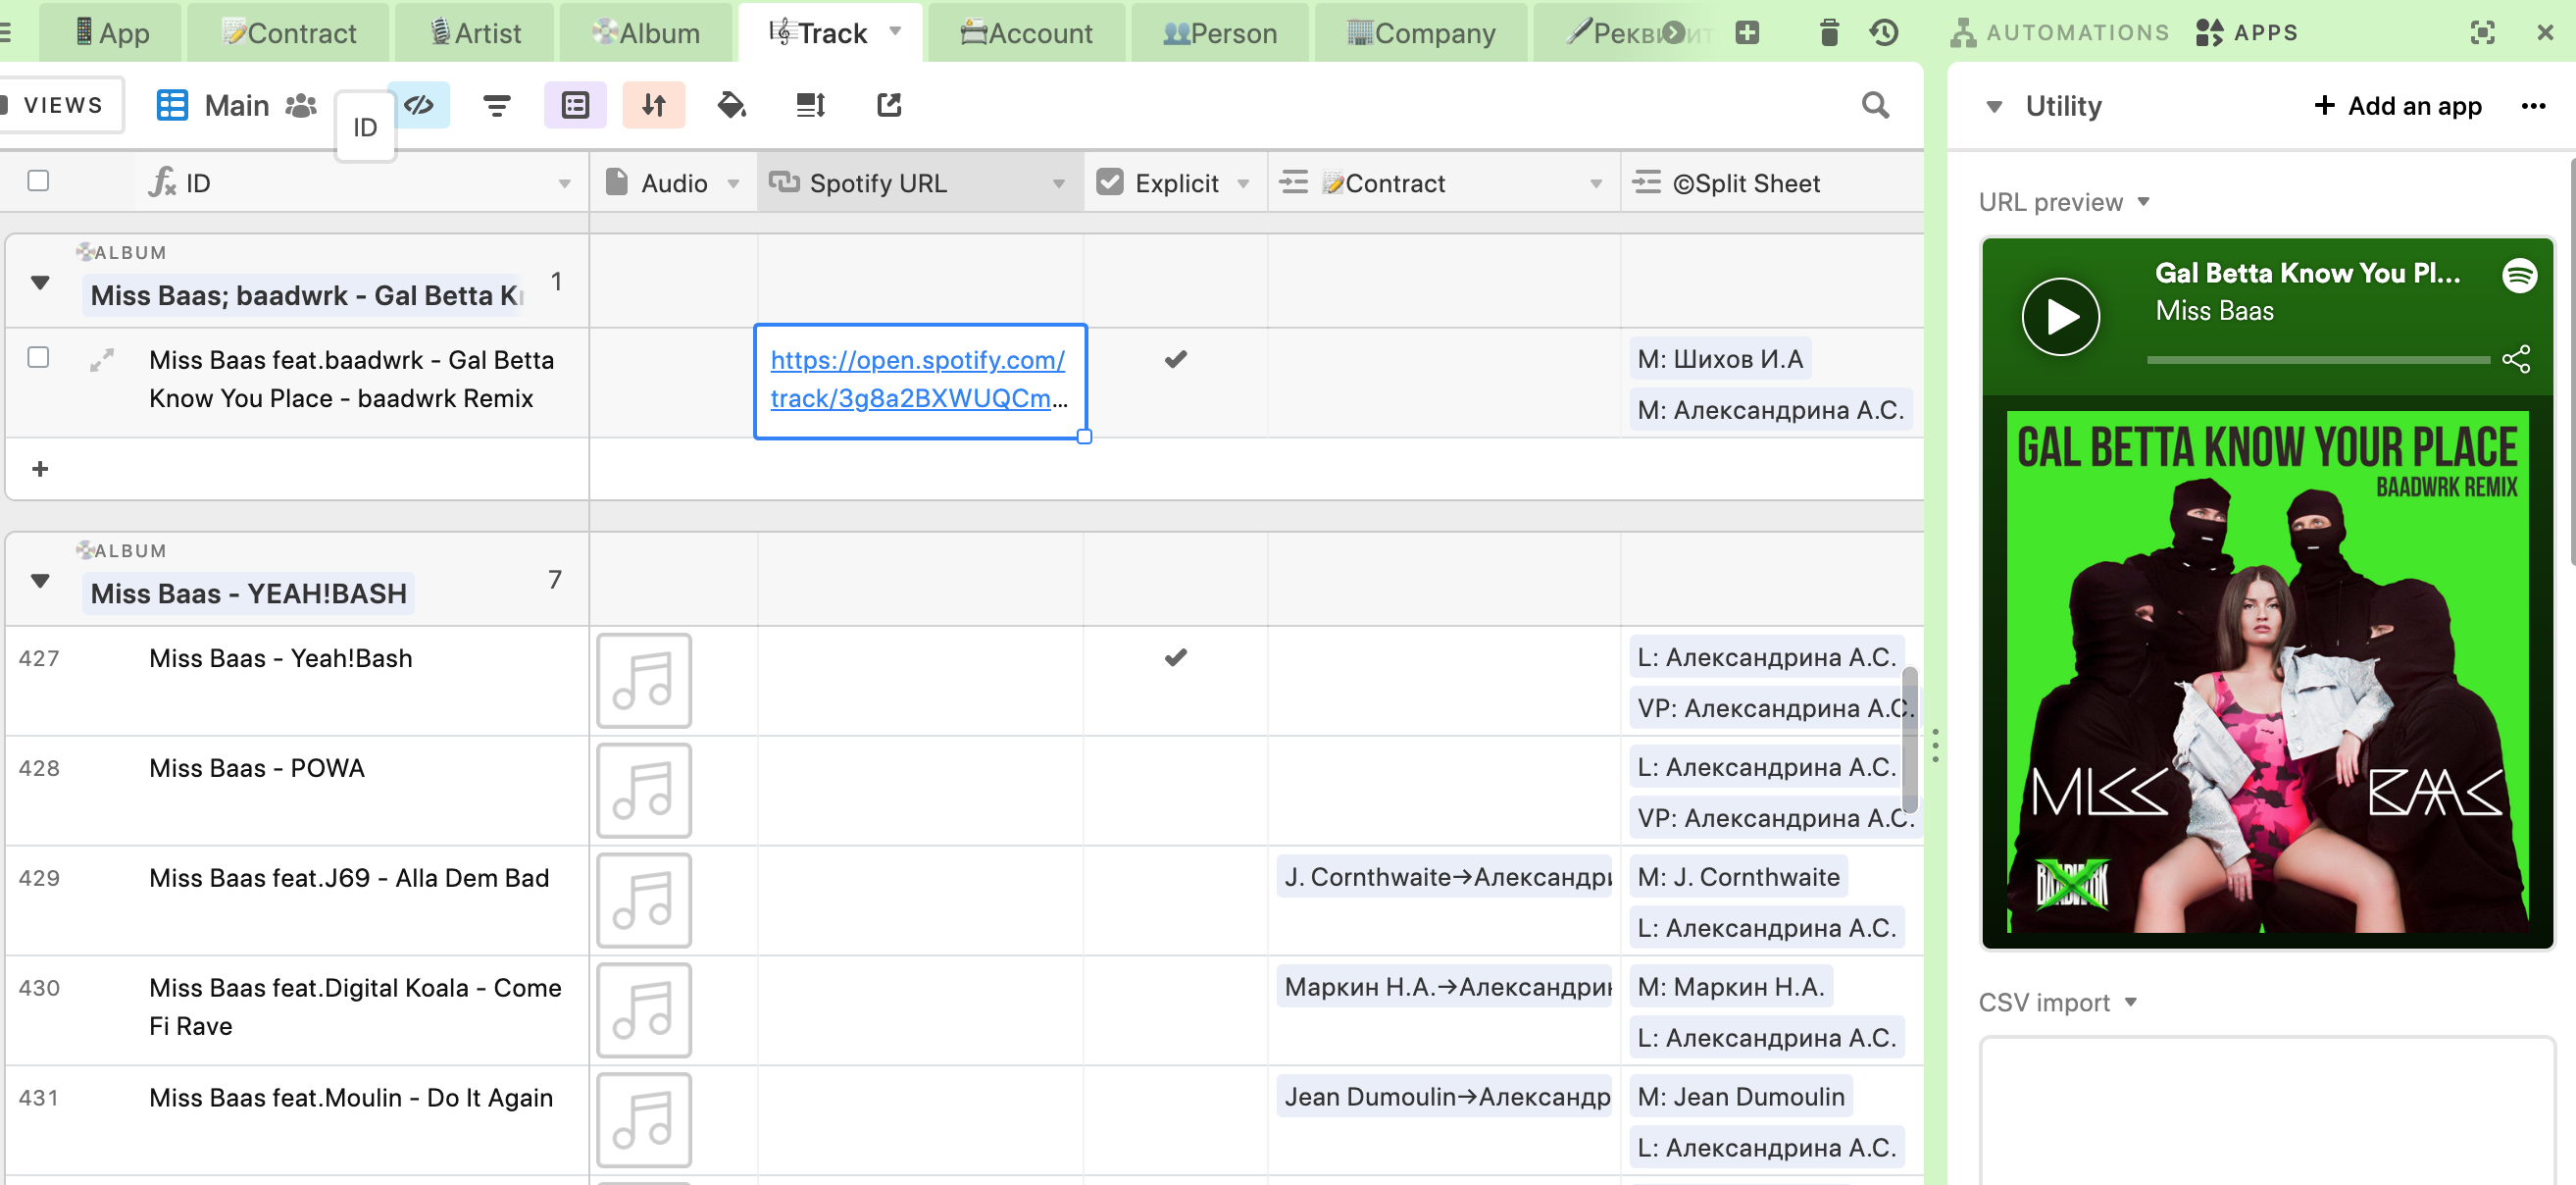Screen dimensions: 2576x1185
Task: Switch to the Company table tab
Action: coord(1421,33)
